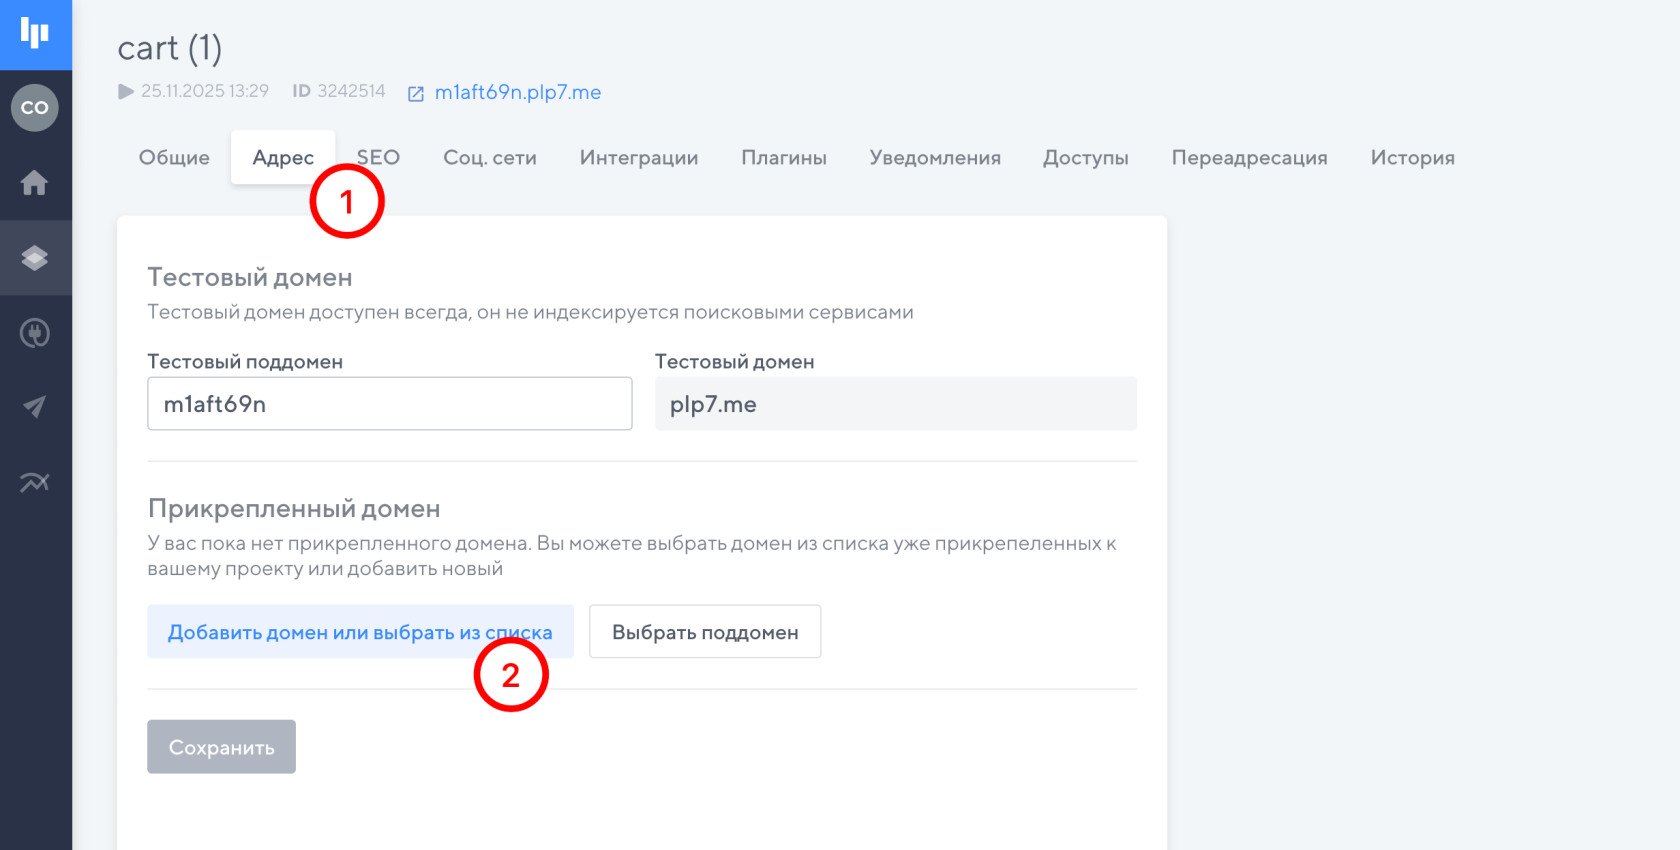The width and height of the screenshot is (1680, 850).
Task: Switch to the Интеграции tab
Action: click(638, 158)
